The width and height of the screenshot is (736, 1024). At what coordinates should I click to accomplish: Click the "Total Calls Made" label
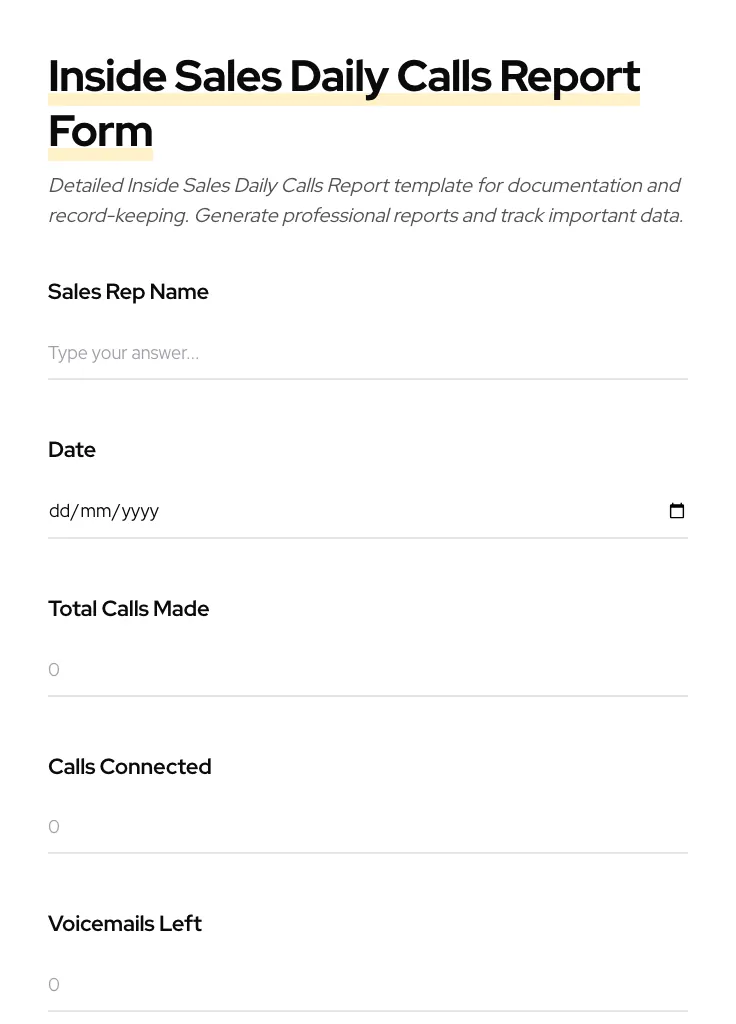tap(128, 609)
